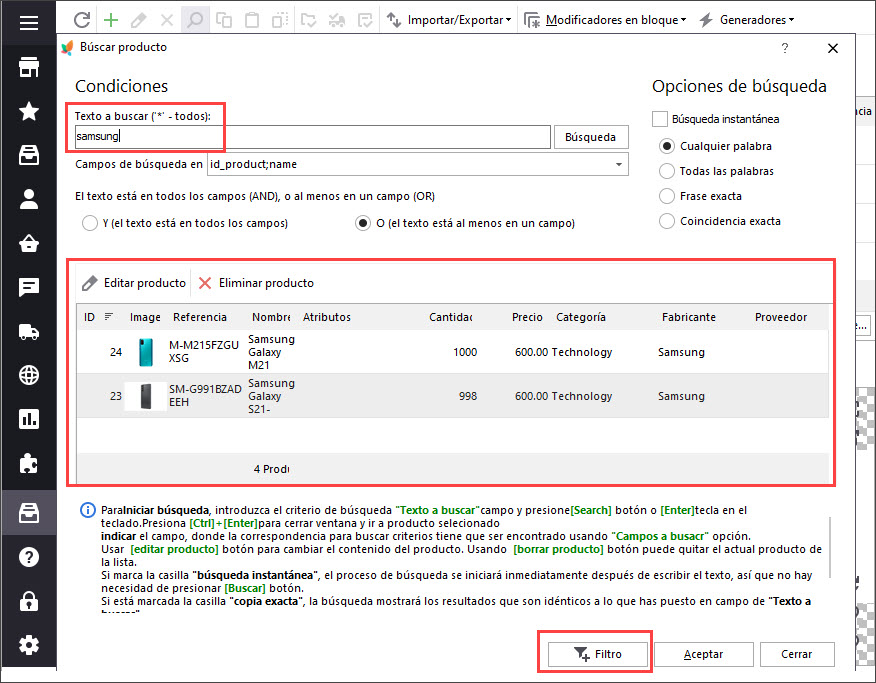Open messages chat icon in sidebar
The height and width of the screenshot is (683, 876).
click(x=28, y=288)
